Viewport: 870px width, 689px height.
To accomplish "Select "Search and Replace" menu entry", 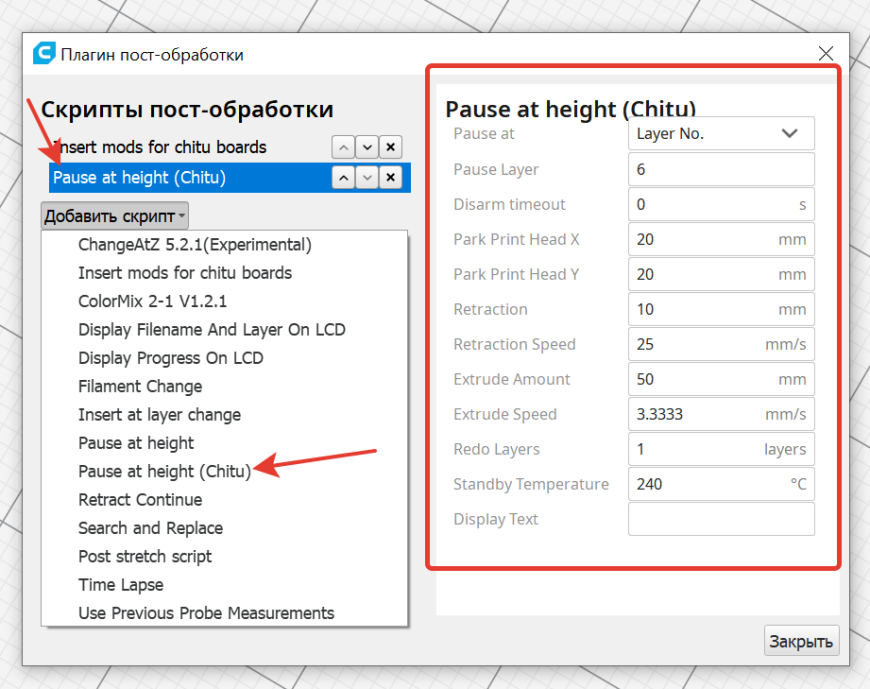I will click(150, 528).
